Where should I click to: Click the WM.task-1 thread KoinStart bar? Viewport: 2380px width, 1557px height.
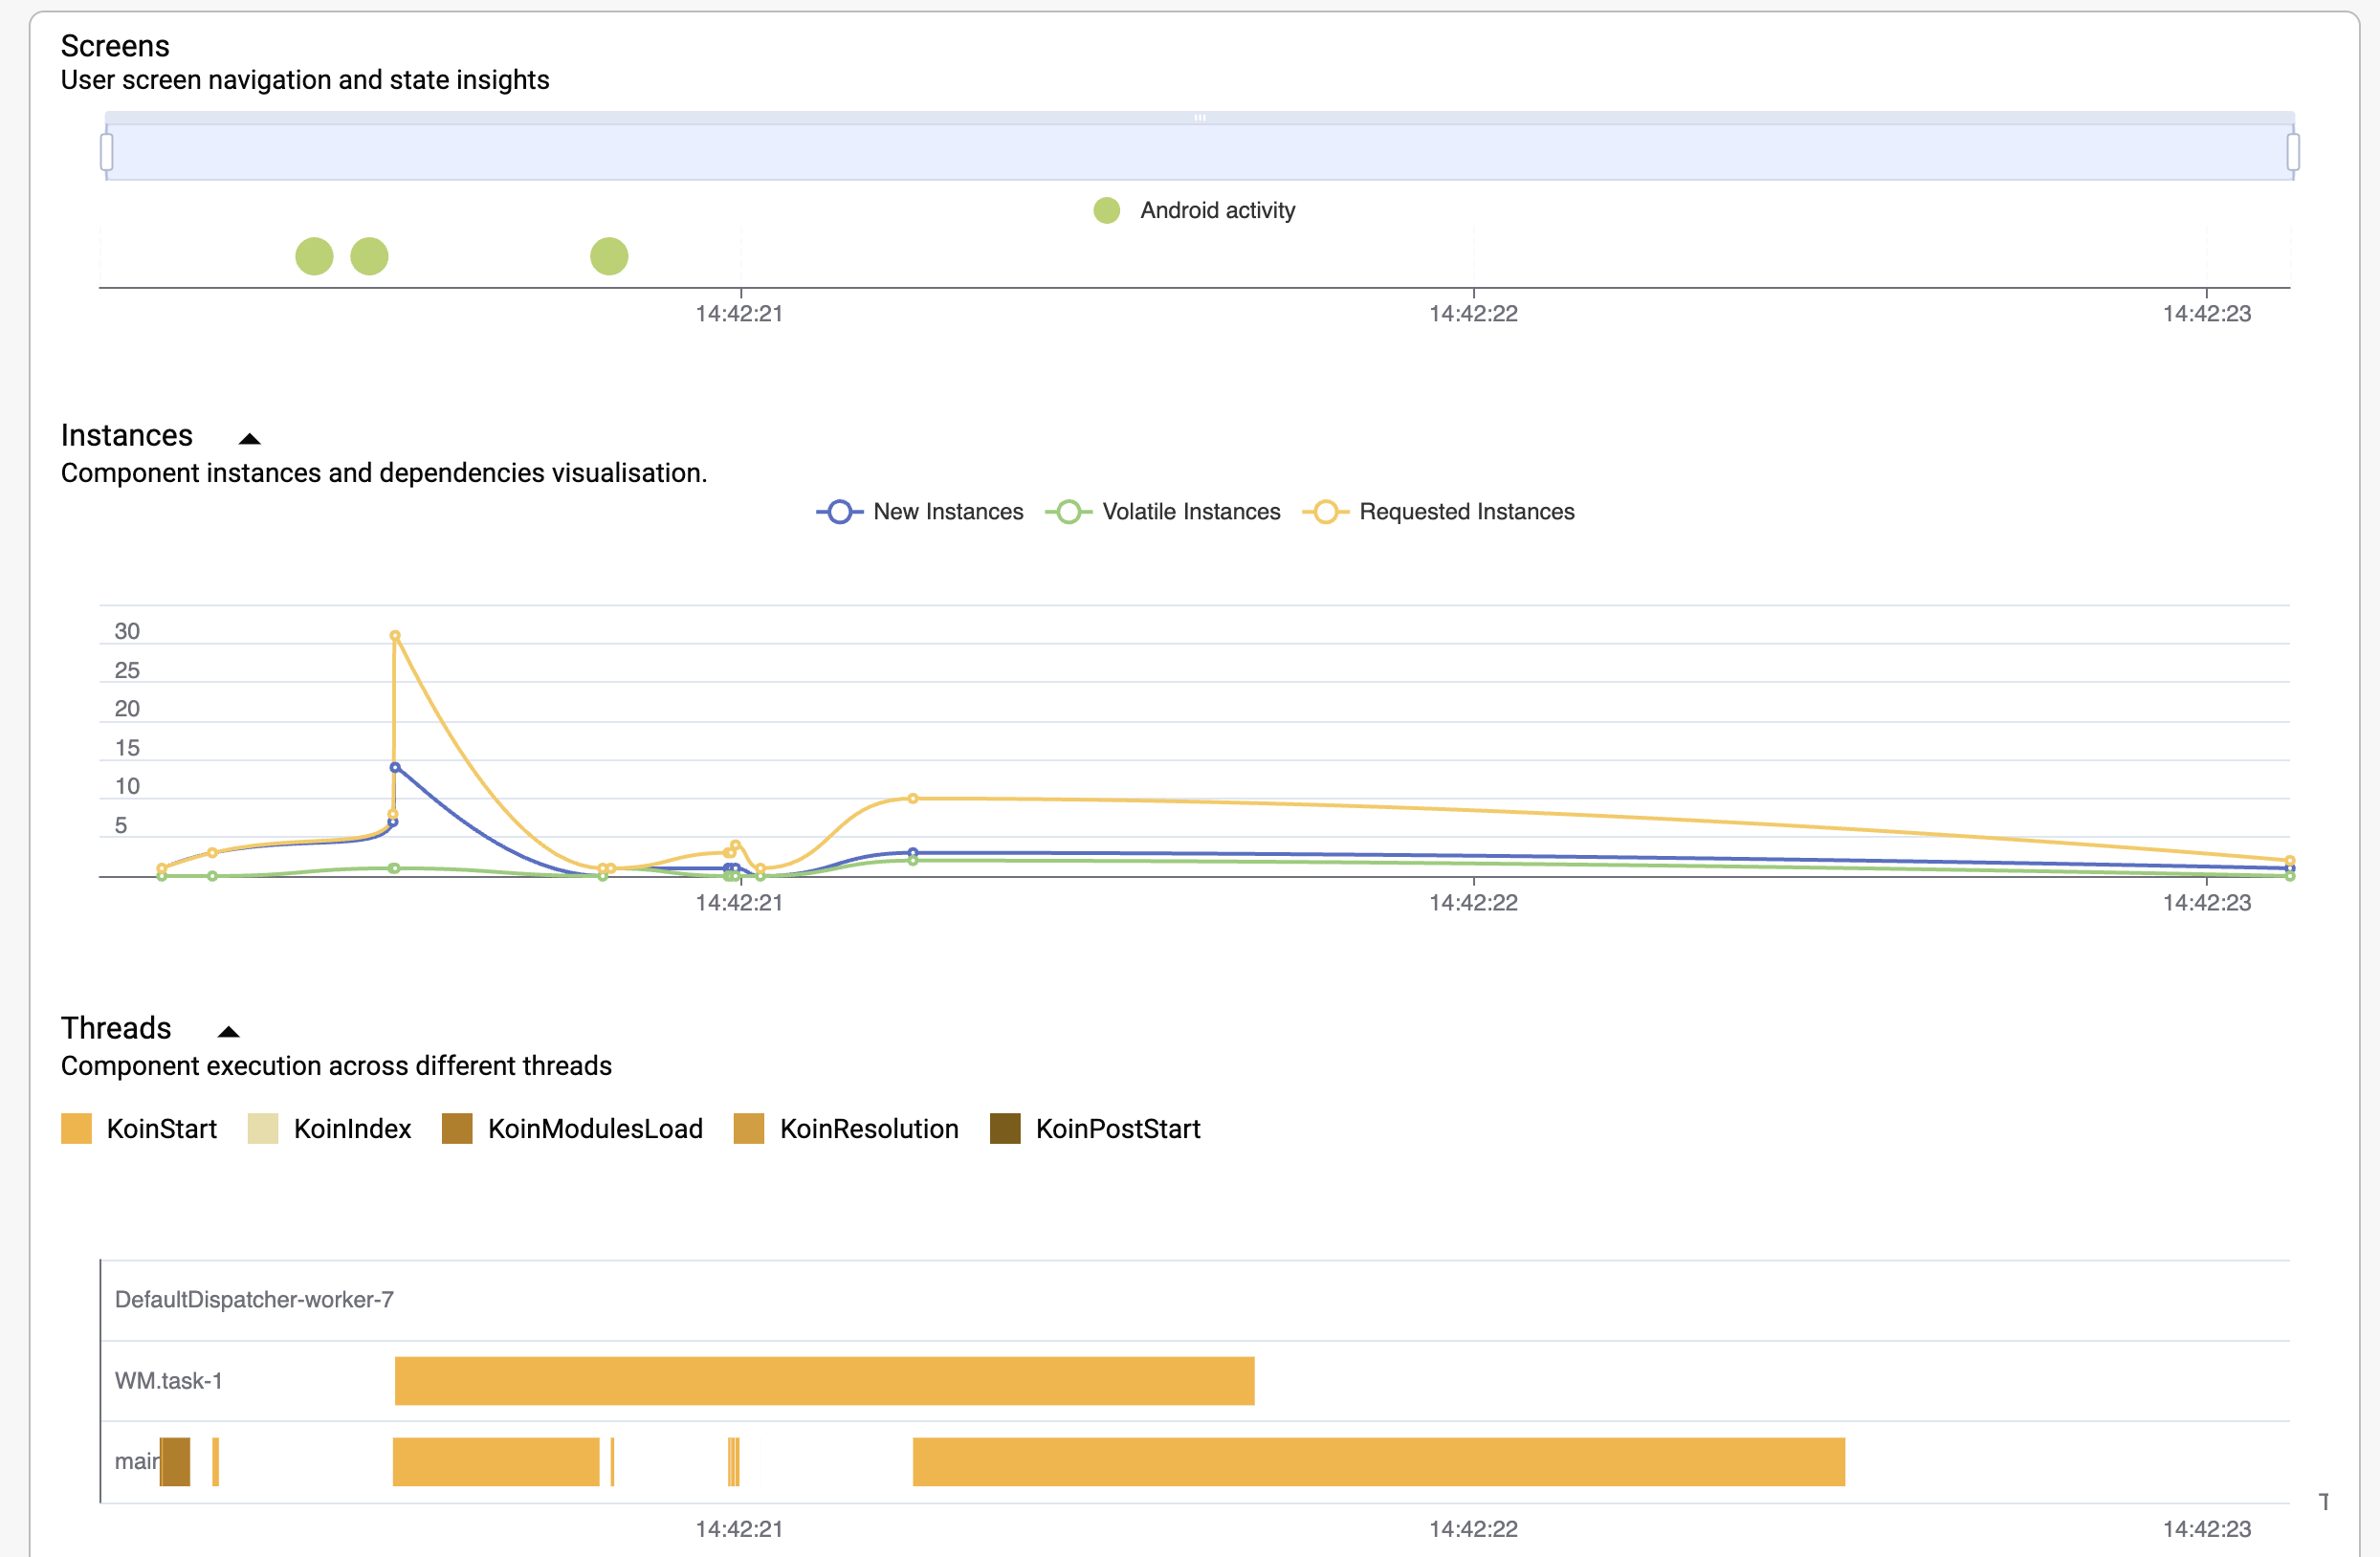click(x=824, y=1380)
